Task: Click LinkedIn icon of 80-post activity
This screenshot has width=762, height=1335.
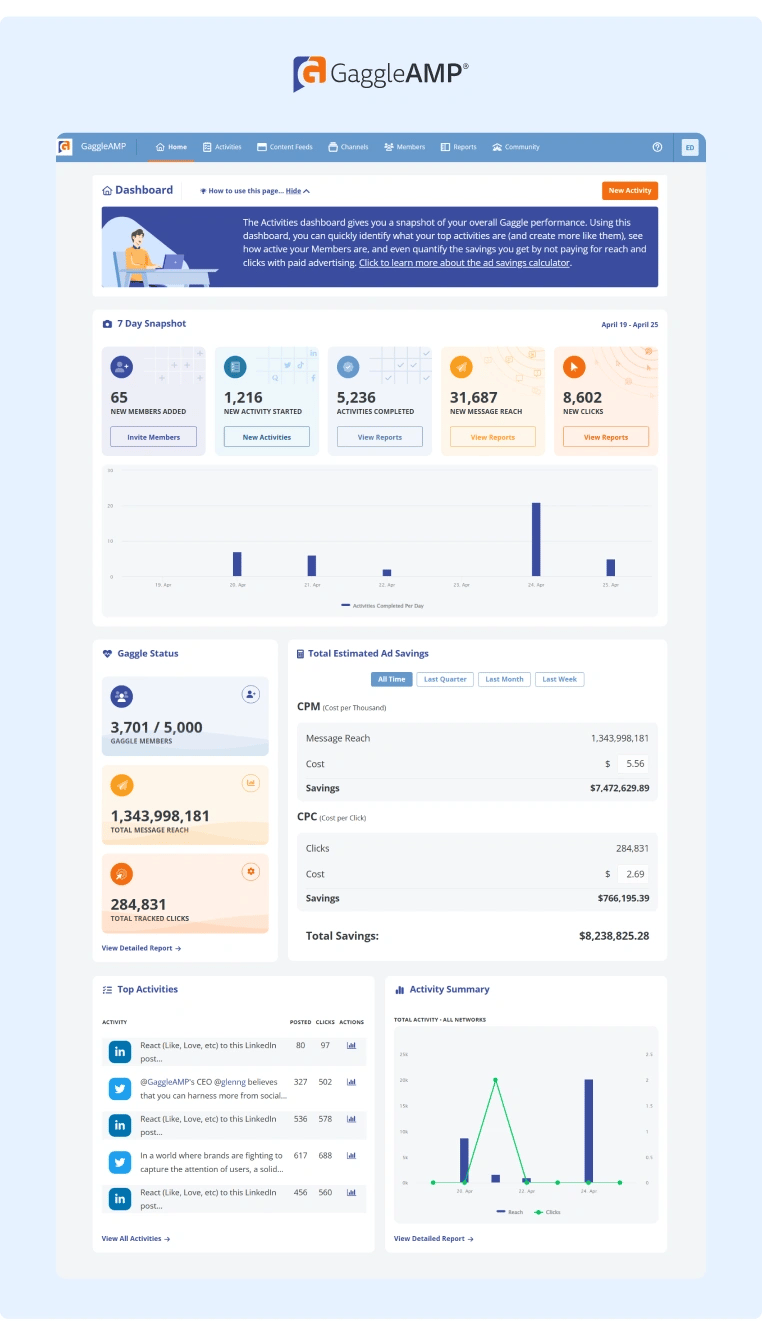Action: [x=120, y=1051]
